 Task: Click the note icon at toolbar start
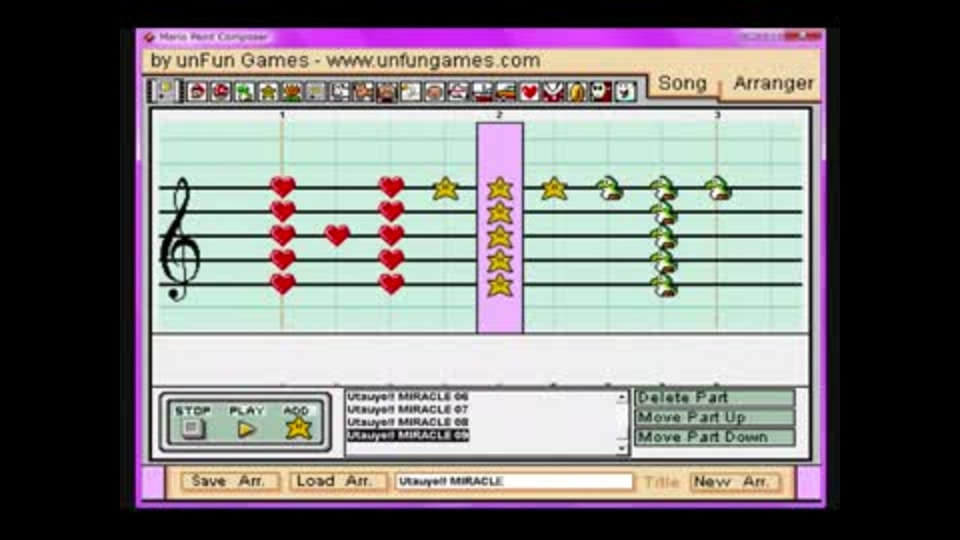click(165, 91)
